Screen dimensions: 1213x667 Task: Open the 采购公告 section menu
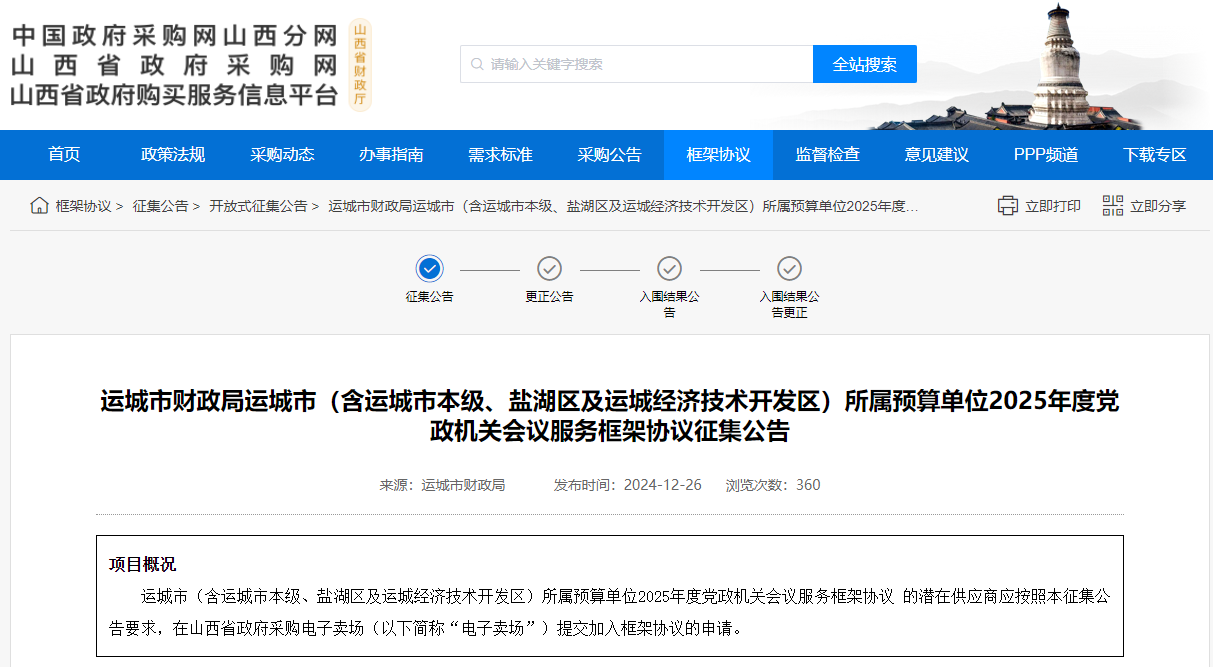pyautogui.click(x=609, y=155)
